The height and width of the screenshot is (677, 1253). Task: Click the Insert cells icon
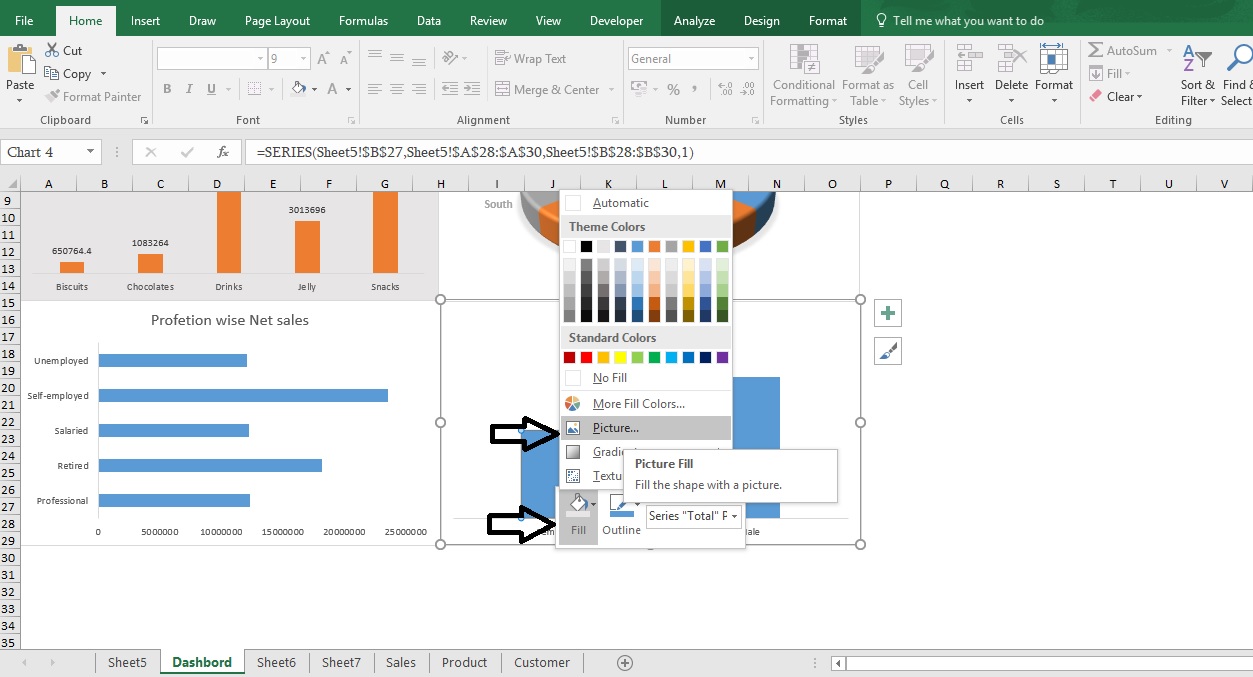[x=969, y=59]
